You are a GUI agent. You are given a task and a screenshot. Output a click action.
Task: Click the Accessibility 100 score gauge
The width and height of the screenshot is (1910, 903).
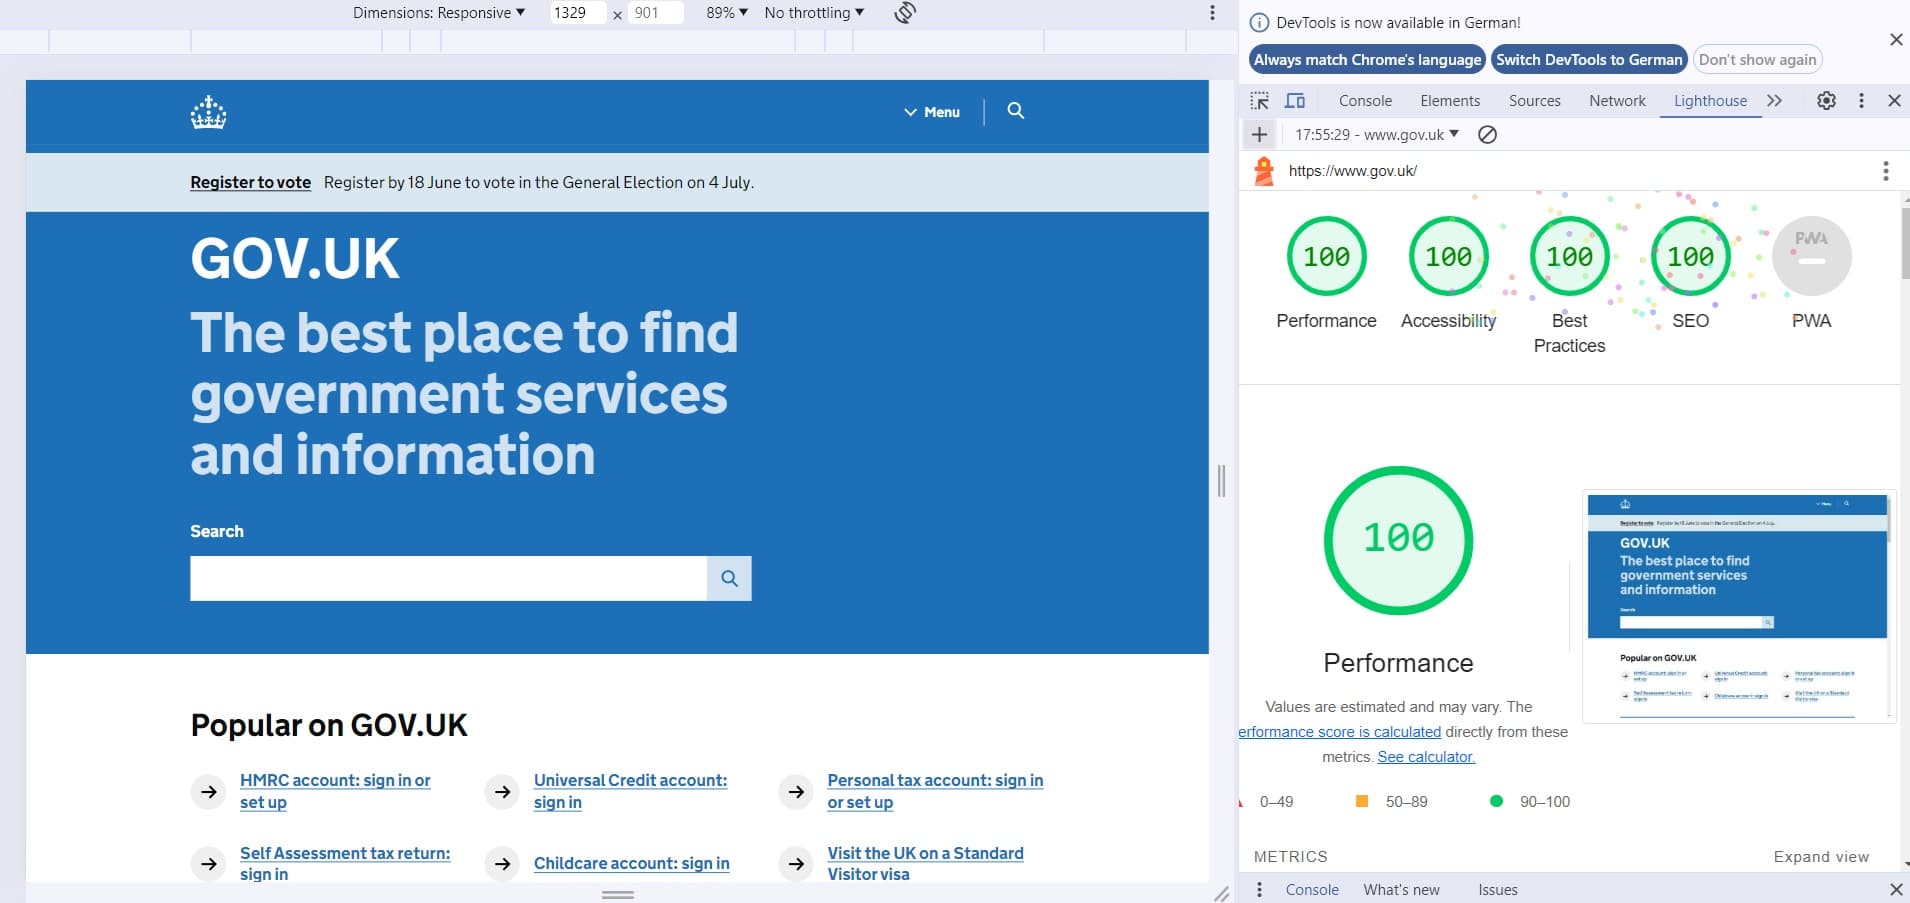[x=1448, y=256]
